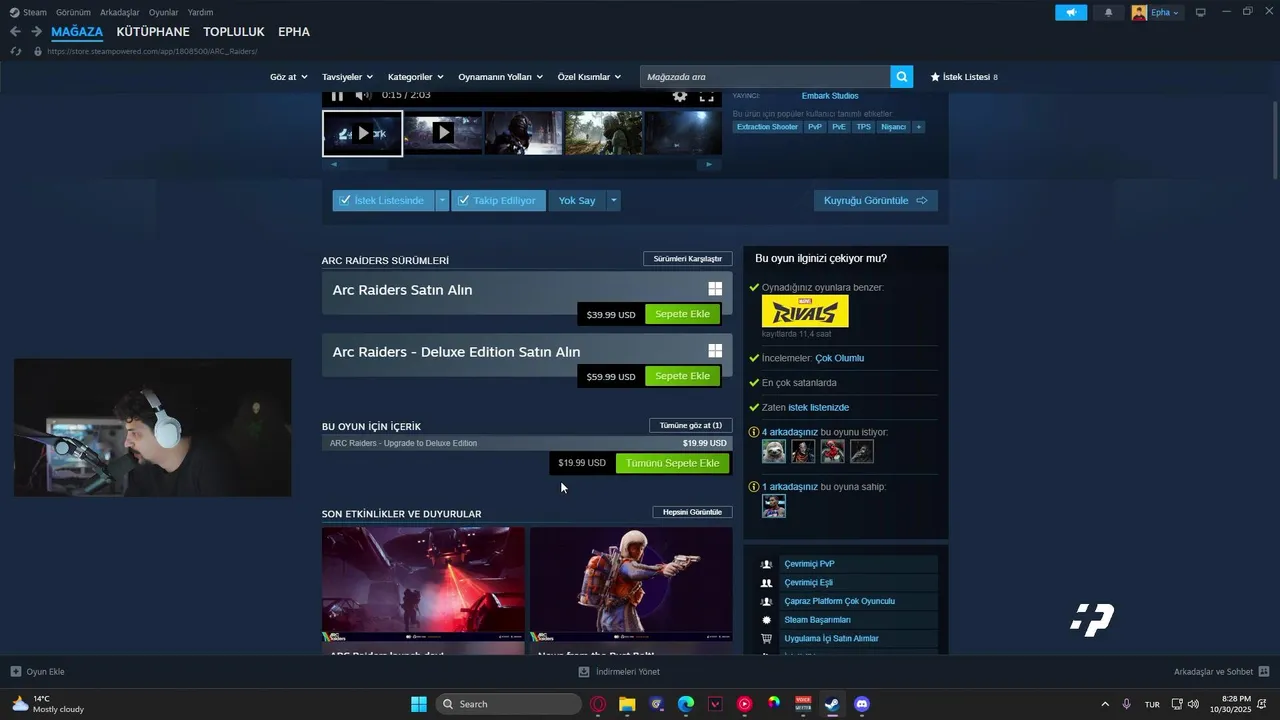Pause the trailer video

337,96
